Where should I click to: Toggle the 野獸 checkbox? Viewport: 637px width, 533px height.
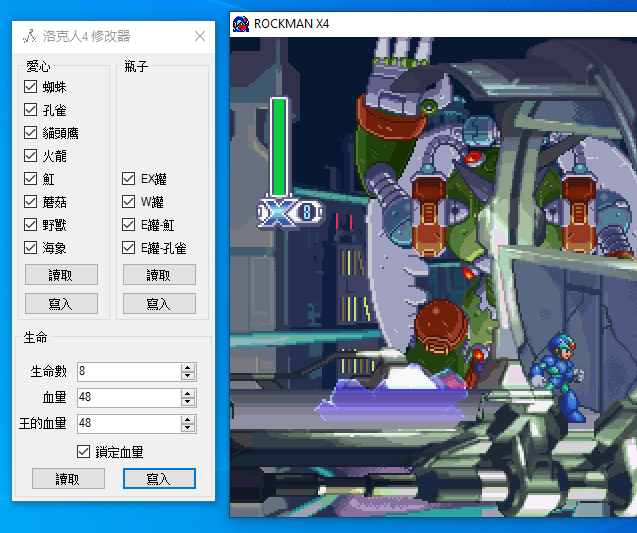pyautogui.click(x=30, y=225)
